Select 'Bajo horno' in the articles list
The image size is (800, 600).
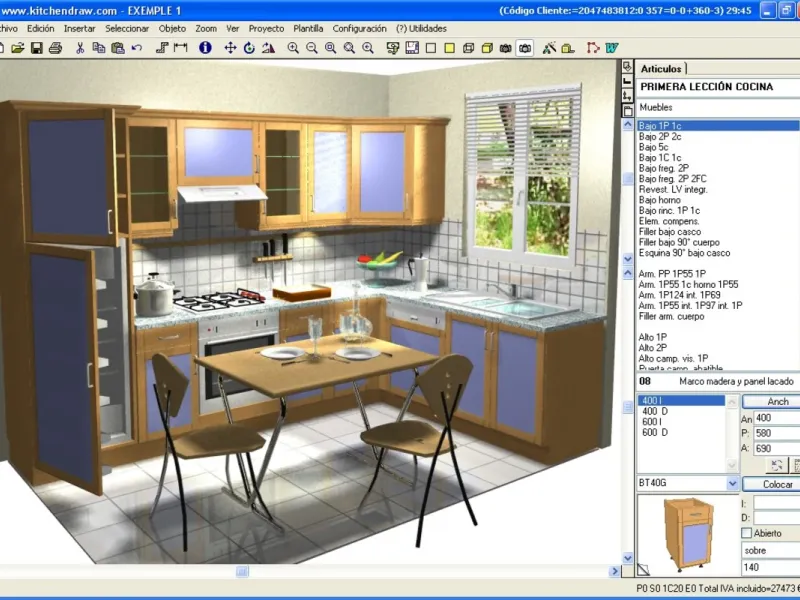[660, 200]
